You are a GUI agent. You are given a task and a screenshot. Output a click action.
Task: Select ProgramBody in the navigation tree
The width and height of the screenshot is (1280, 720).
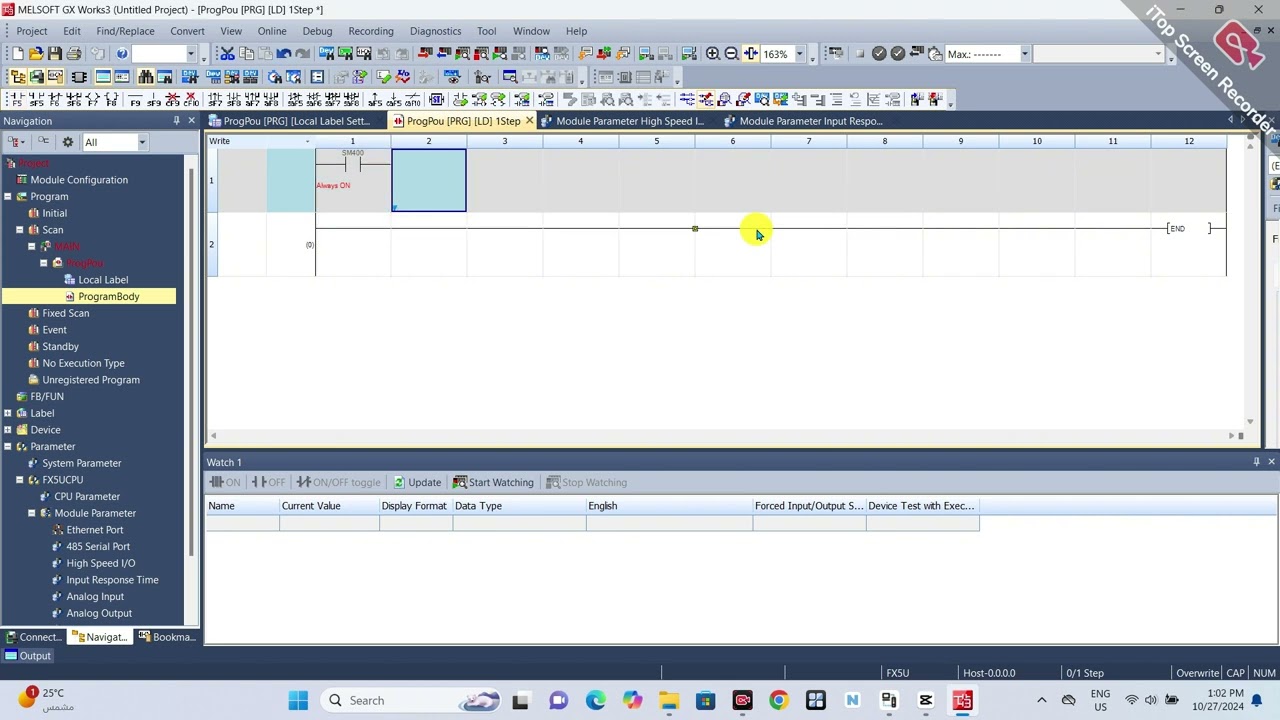[x=109, y=297]
